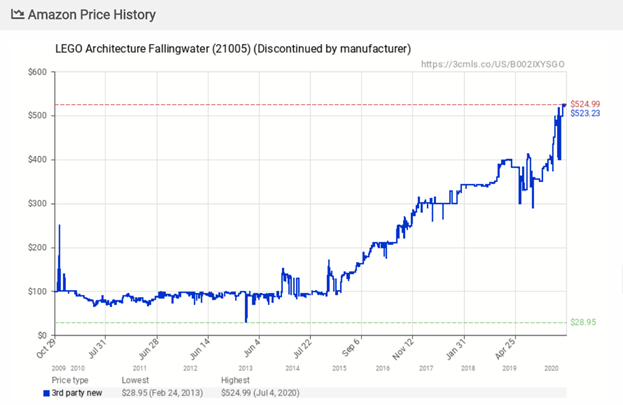Click the red $524.99 highest price label
This screenshot has width=623, height=405.
(584, 102)
